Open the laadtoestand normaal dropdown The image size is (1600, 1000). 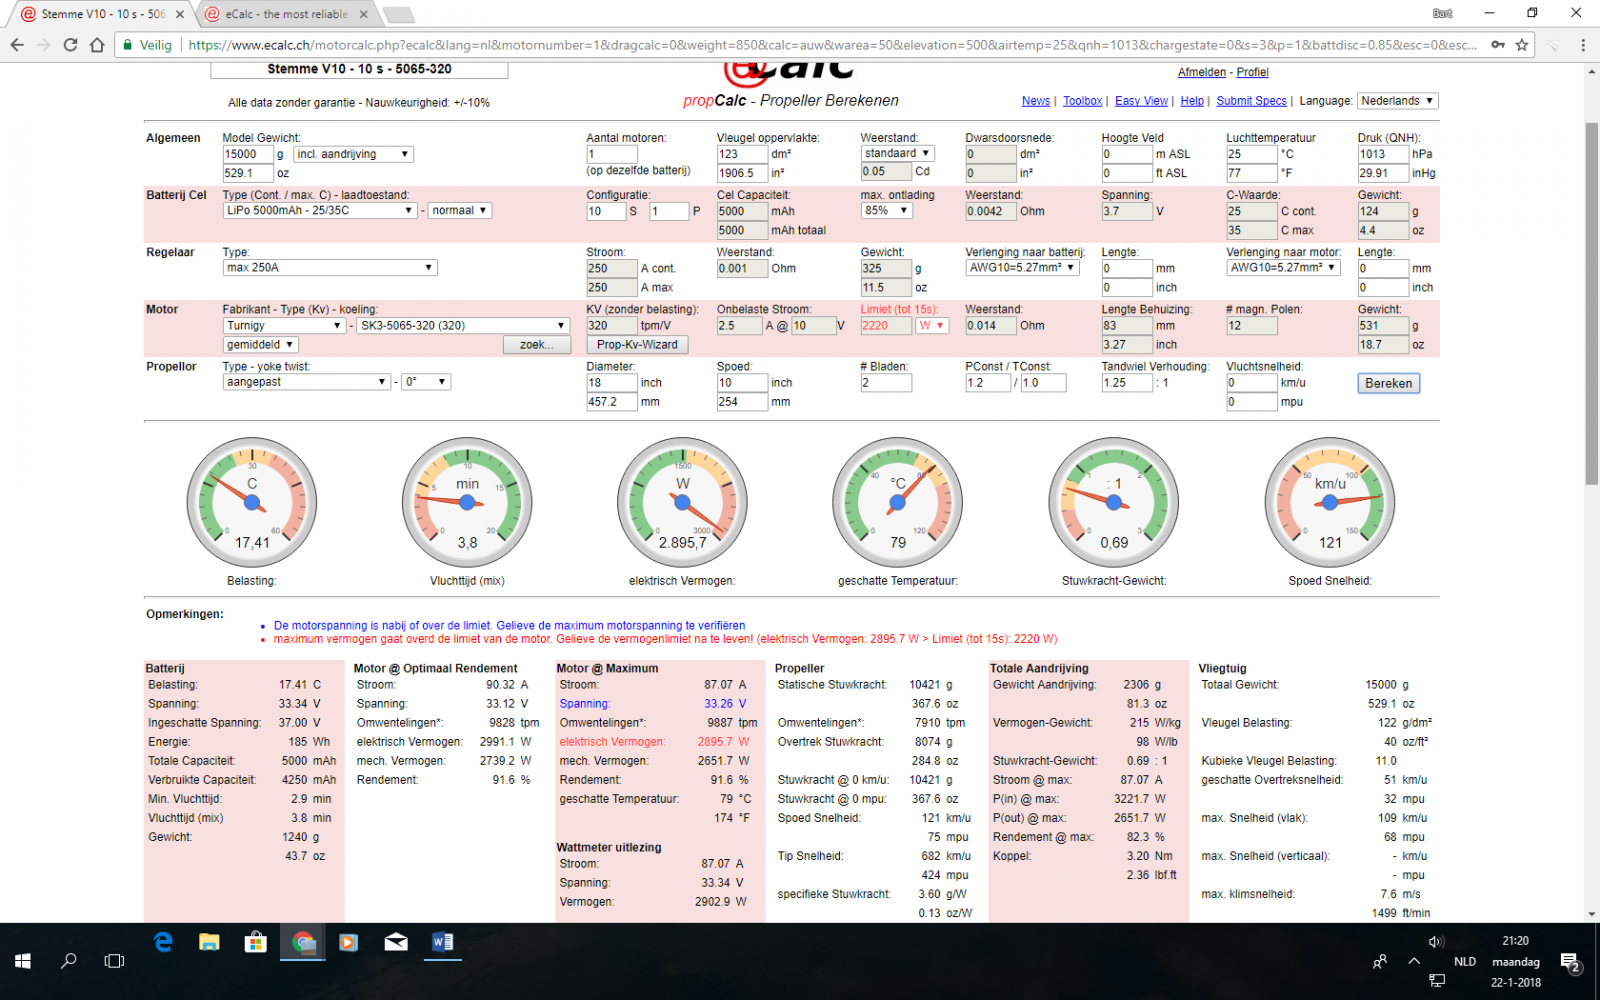click(x=459, y=211)
